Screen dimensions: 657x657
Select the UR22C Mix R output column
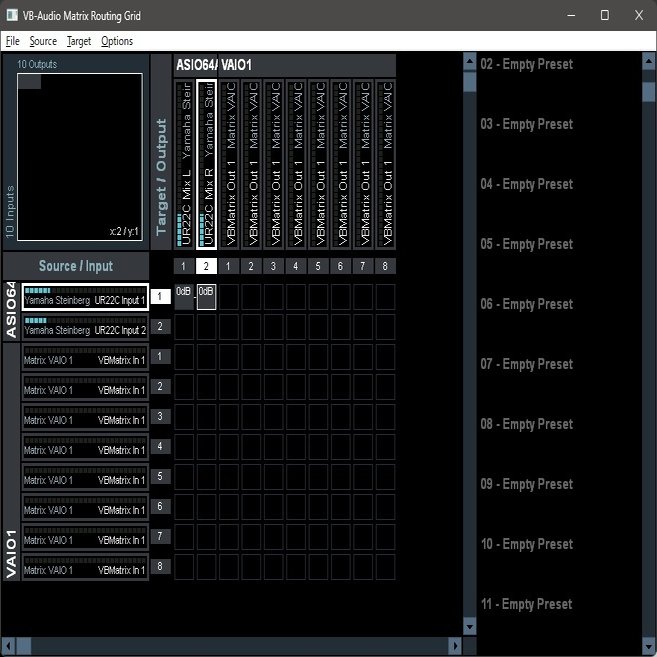[x=206, y=163]
